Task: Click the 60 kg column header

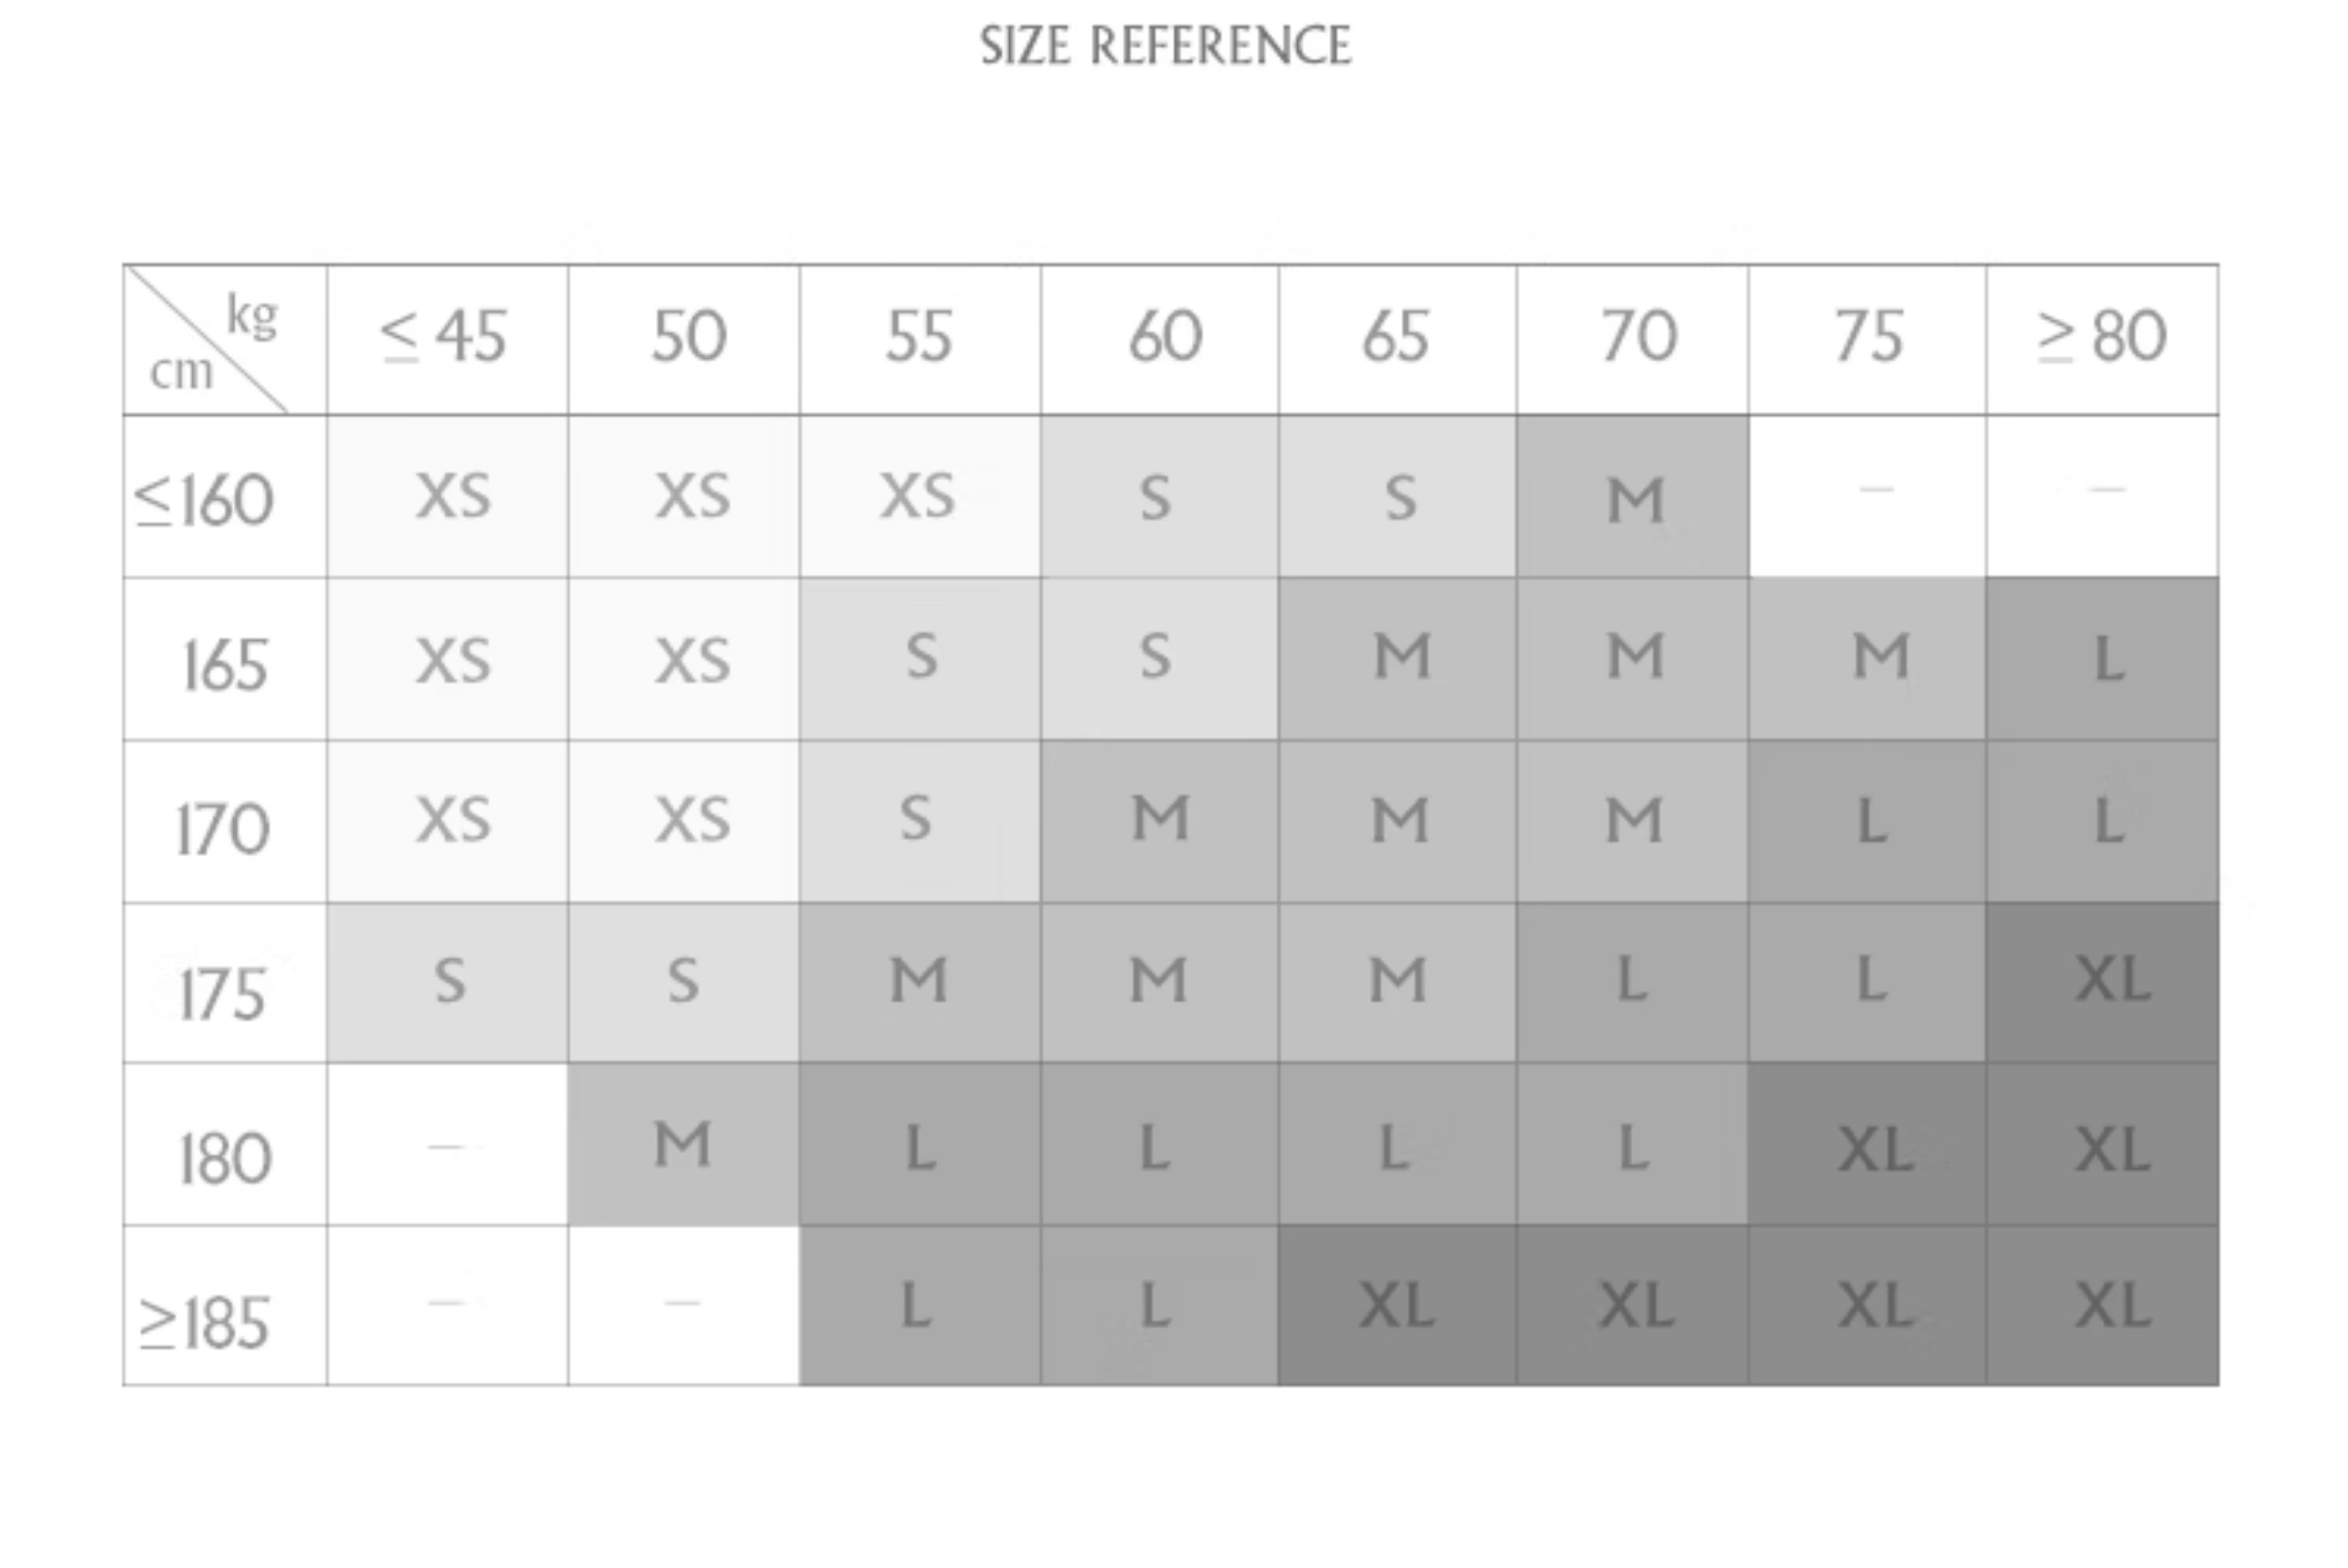Action: pos(1164,337)
